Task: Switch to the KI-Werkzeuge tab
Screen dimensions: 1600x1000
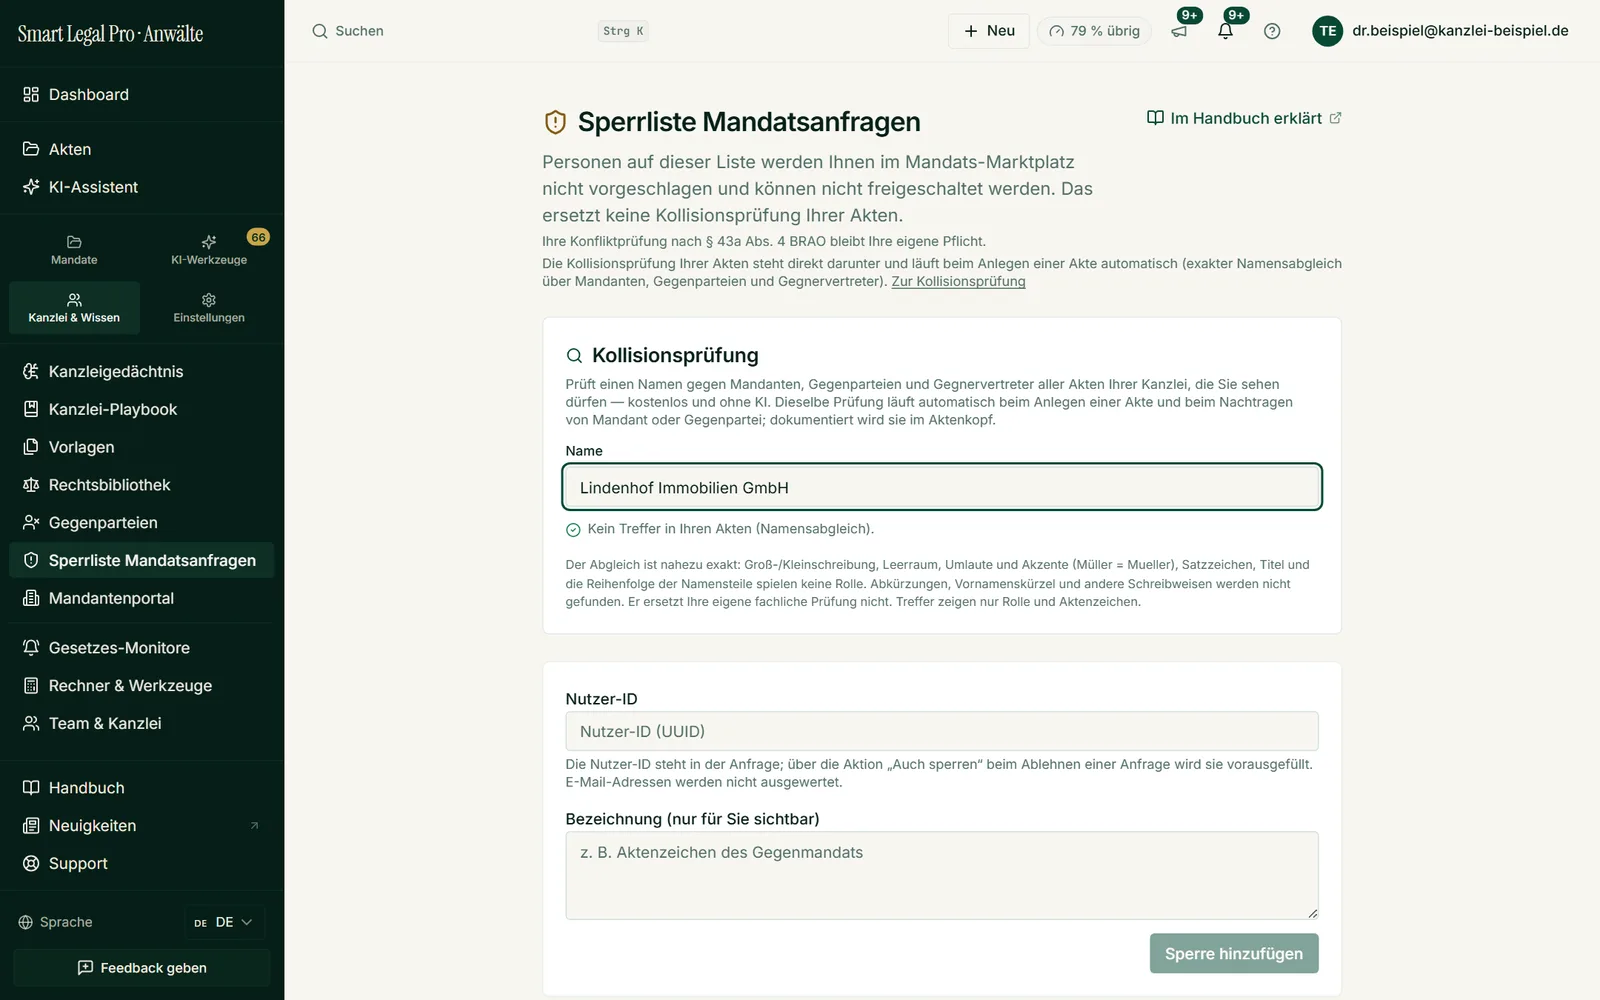Action: [x=209, y=250]
